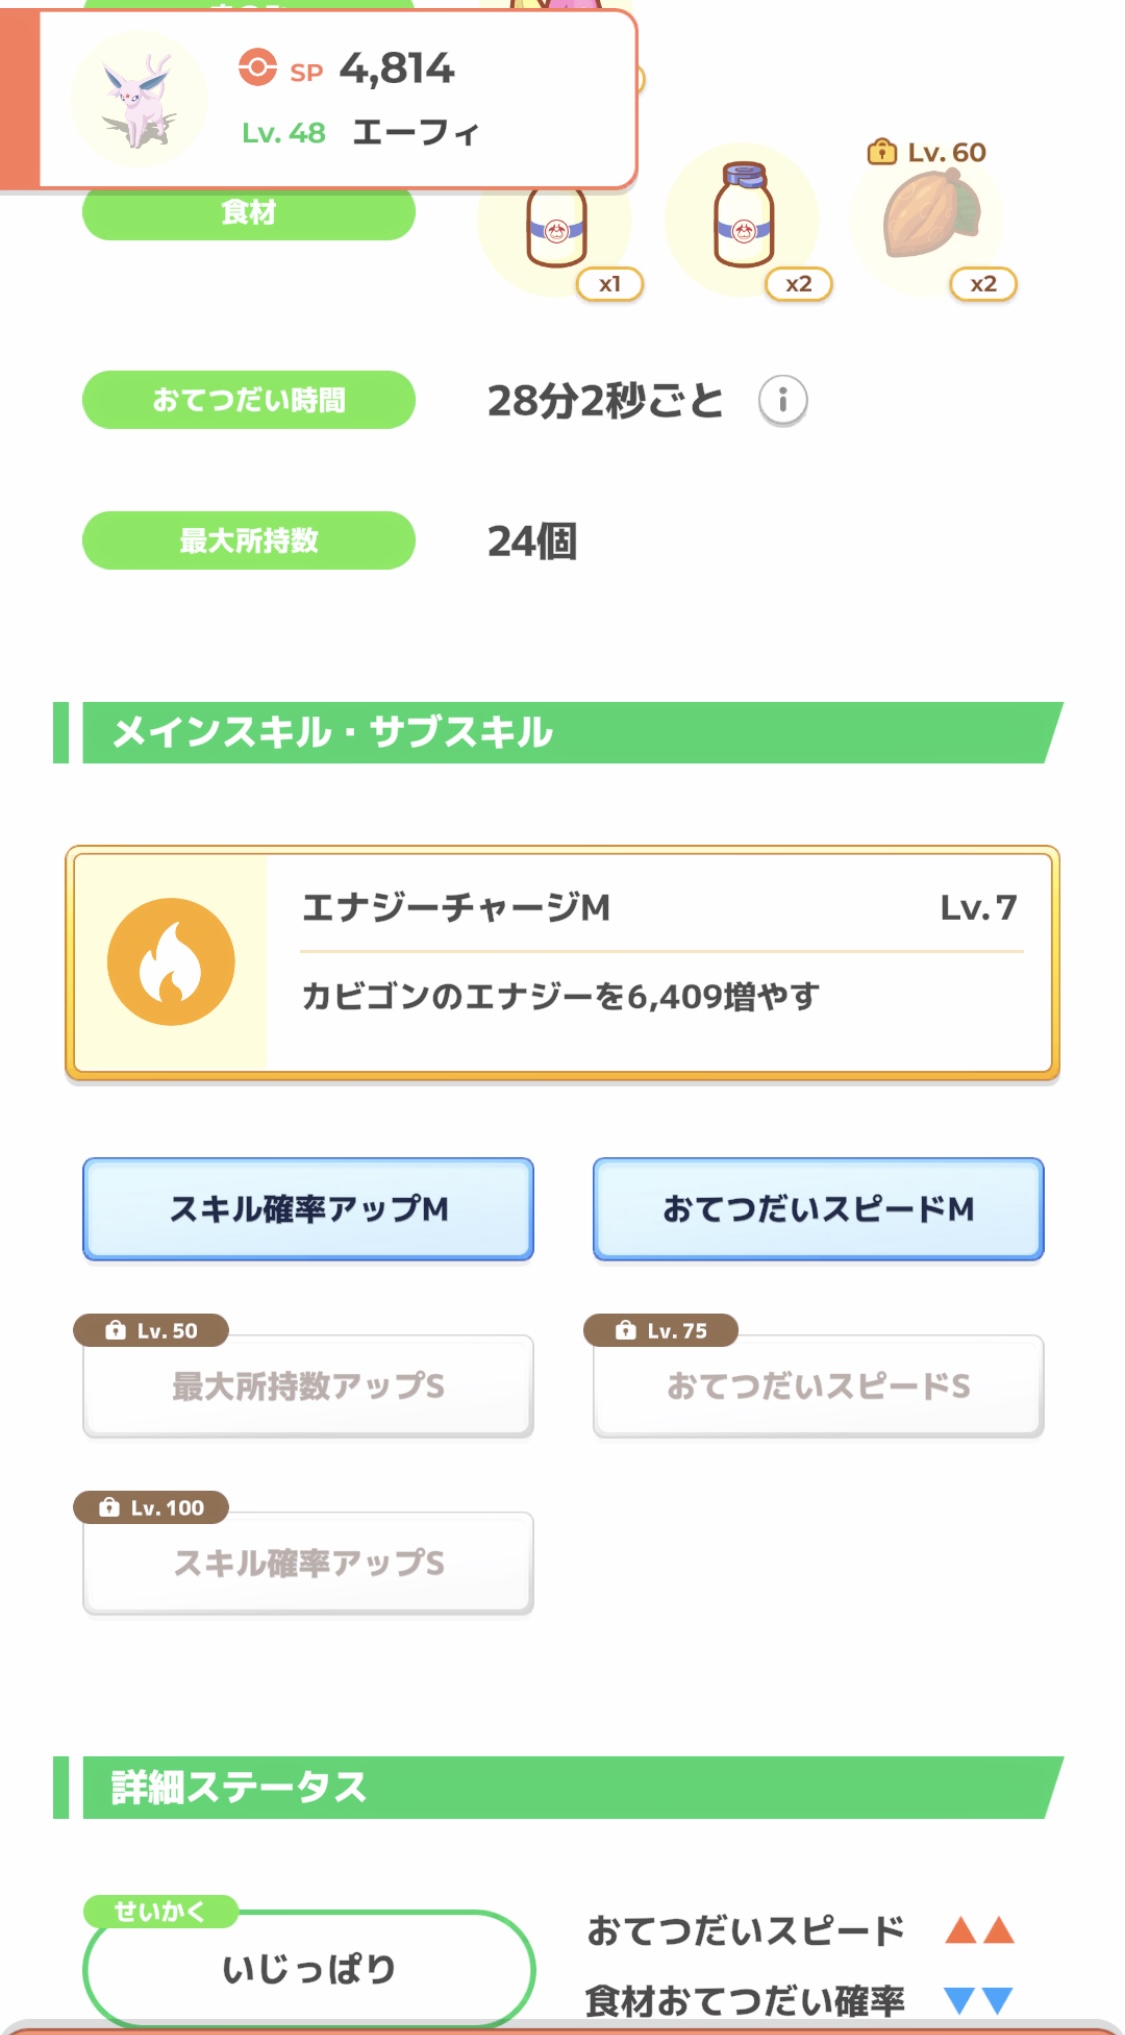Tap the 最大所持数 green label

click(248, 541)
